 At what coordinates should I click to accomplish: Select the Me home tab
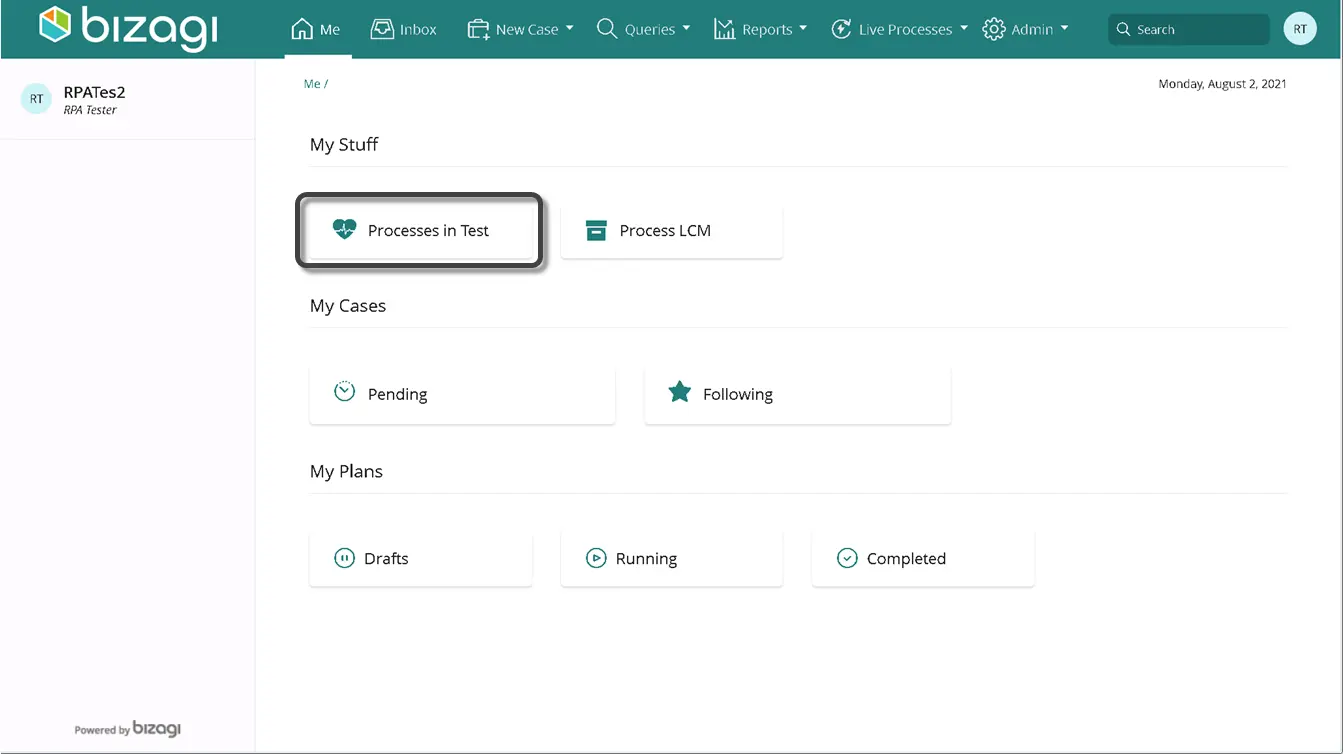click(315, 29)
